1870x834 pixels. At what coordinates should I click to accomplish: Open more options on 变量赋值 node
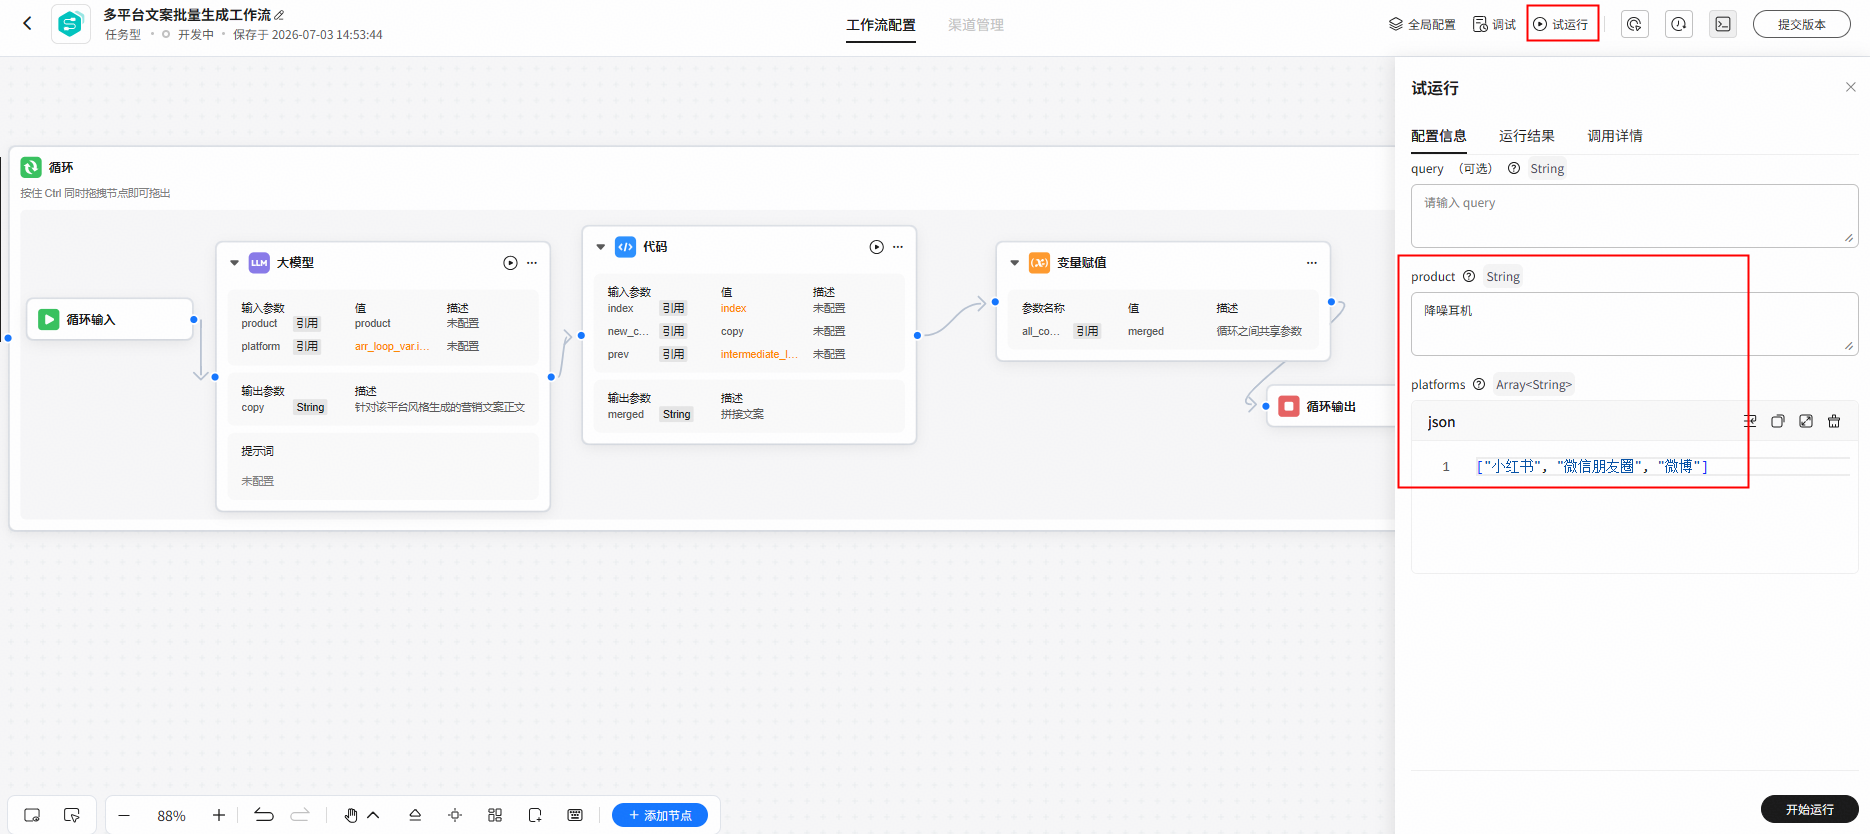point(1311,263)
